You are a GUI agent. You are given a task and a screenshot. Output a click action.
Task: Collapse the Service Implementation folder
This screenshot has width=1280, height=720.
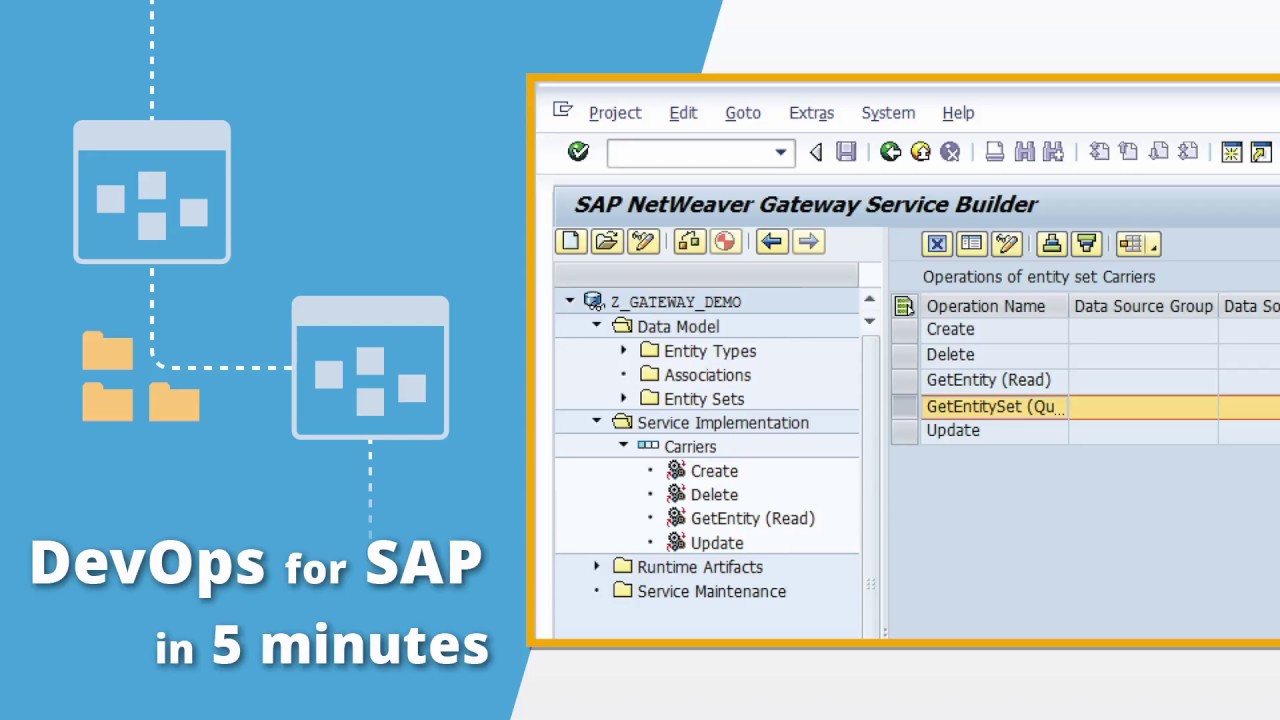(597, 422)
